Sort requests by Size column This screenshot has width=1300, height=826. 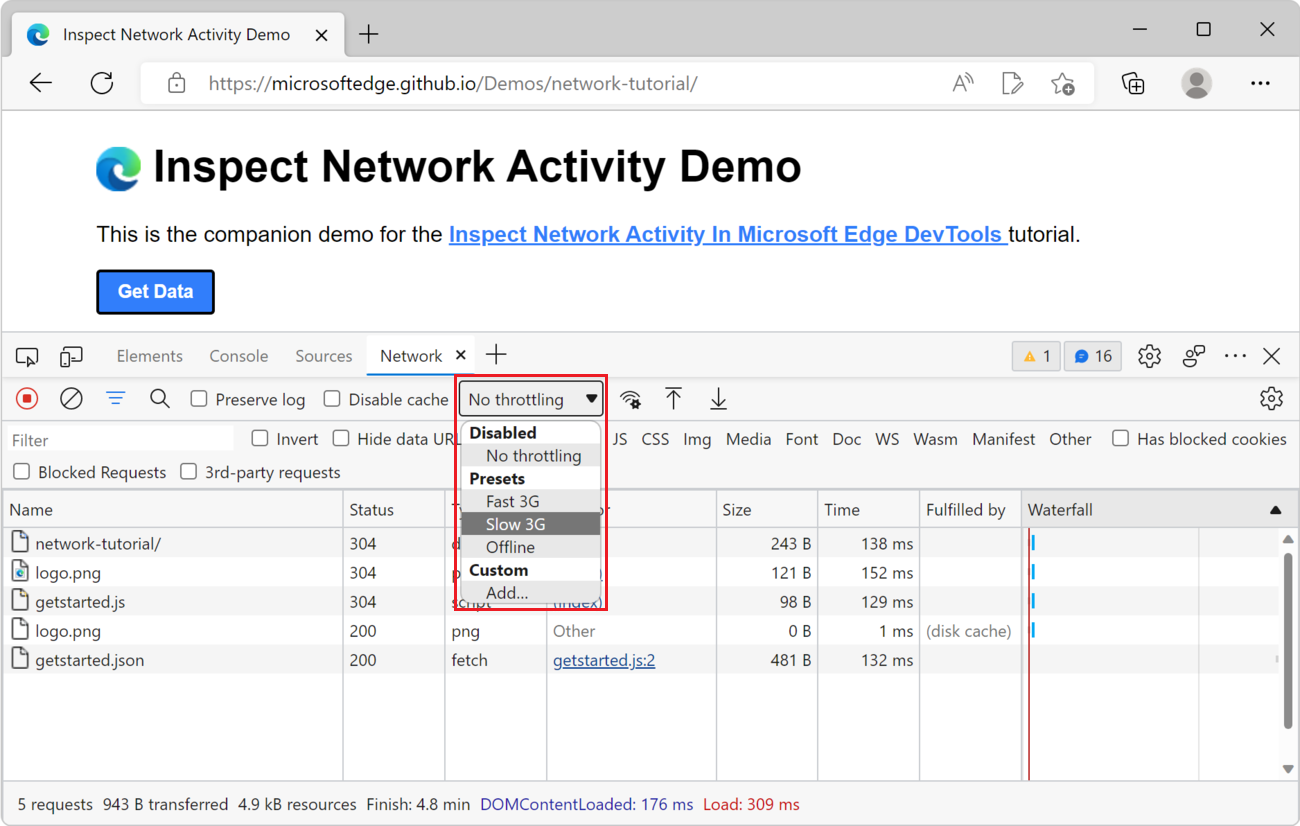[x=767, y=510]
